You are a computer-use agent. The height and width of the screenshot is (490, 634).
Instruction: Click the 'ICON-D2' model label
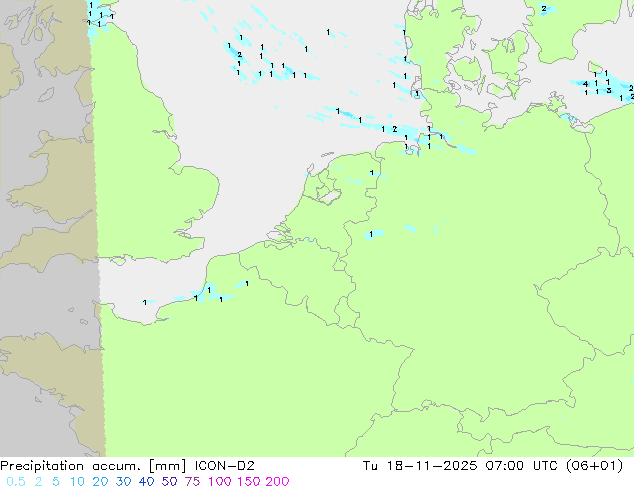(225, 466)
